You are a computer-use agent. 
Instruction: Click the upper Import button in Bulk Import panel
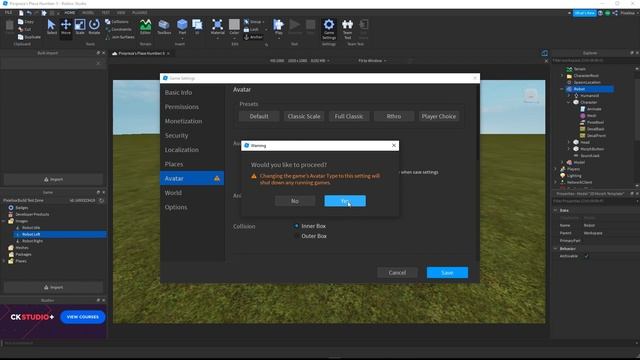[53, 180]
